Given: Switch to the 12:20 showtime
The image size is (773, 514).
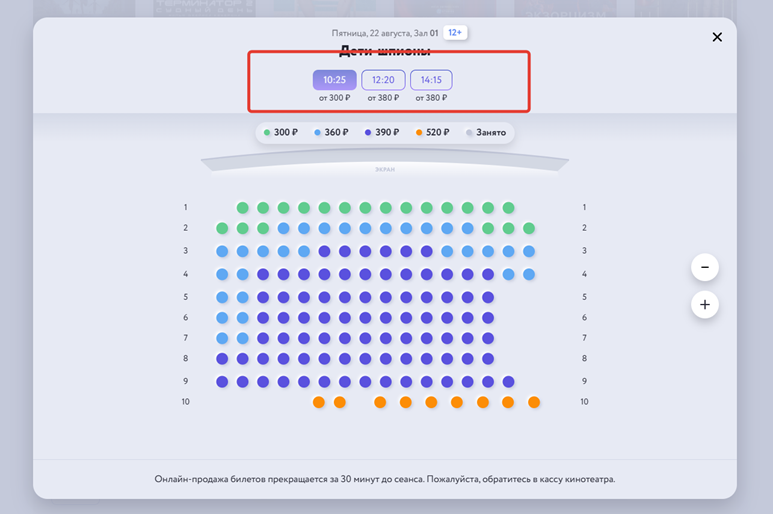Looking at the screenshot, I should (383, 80).
